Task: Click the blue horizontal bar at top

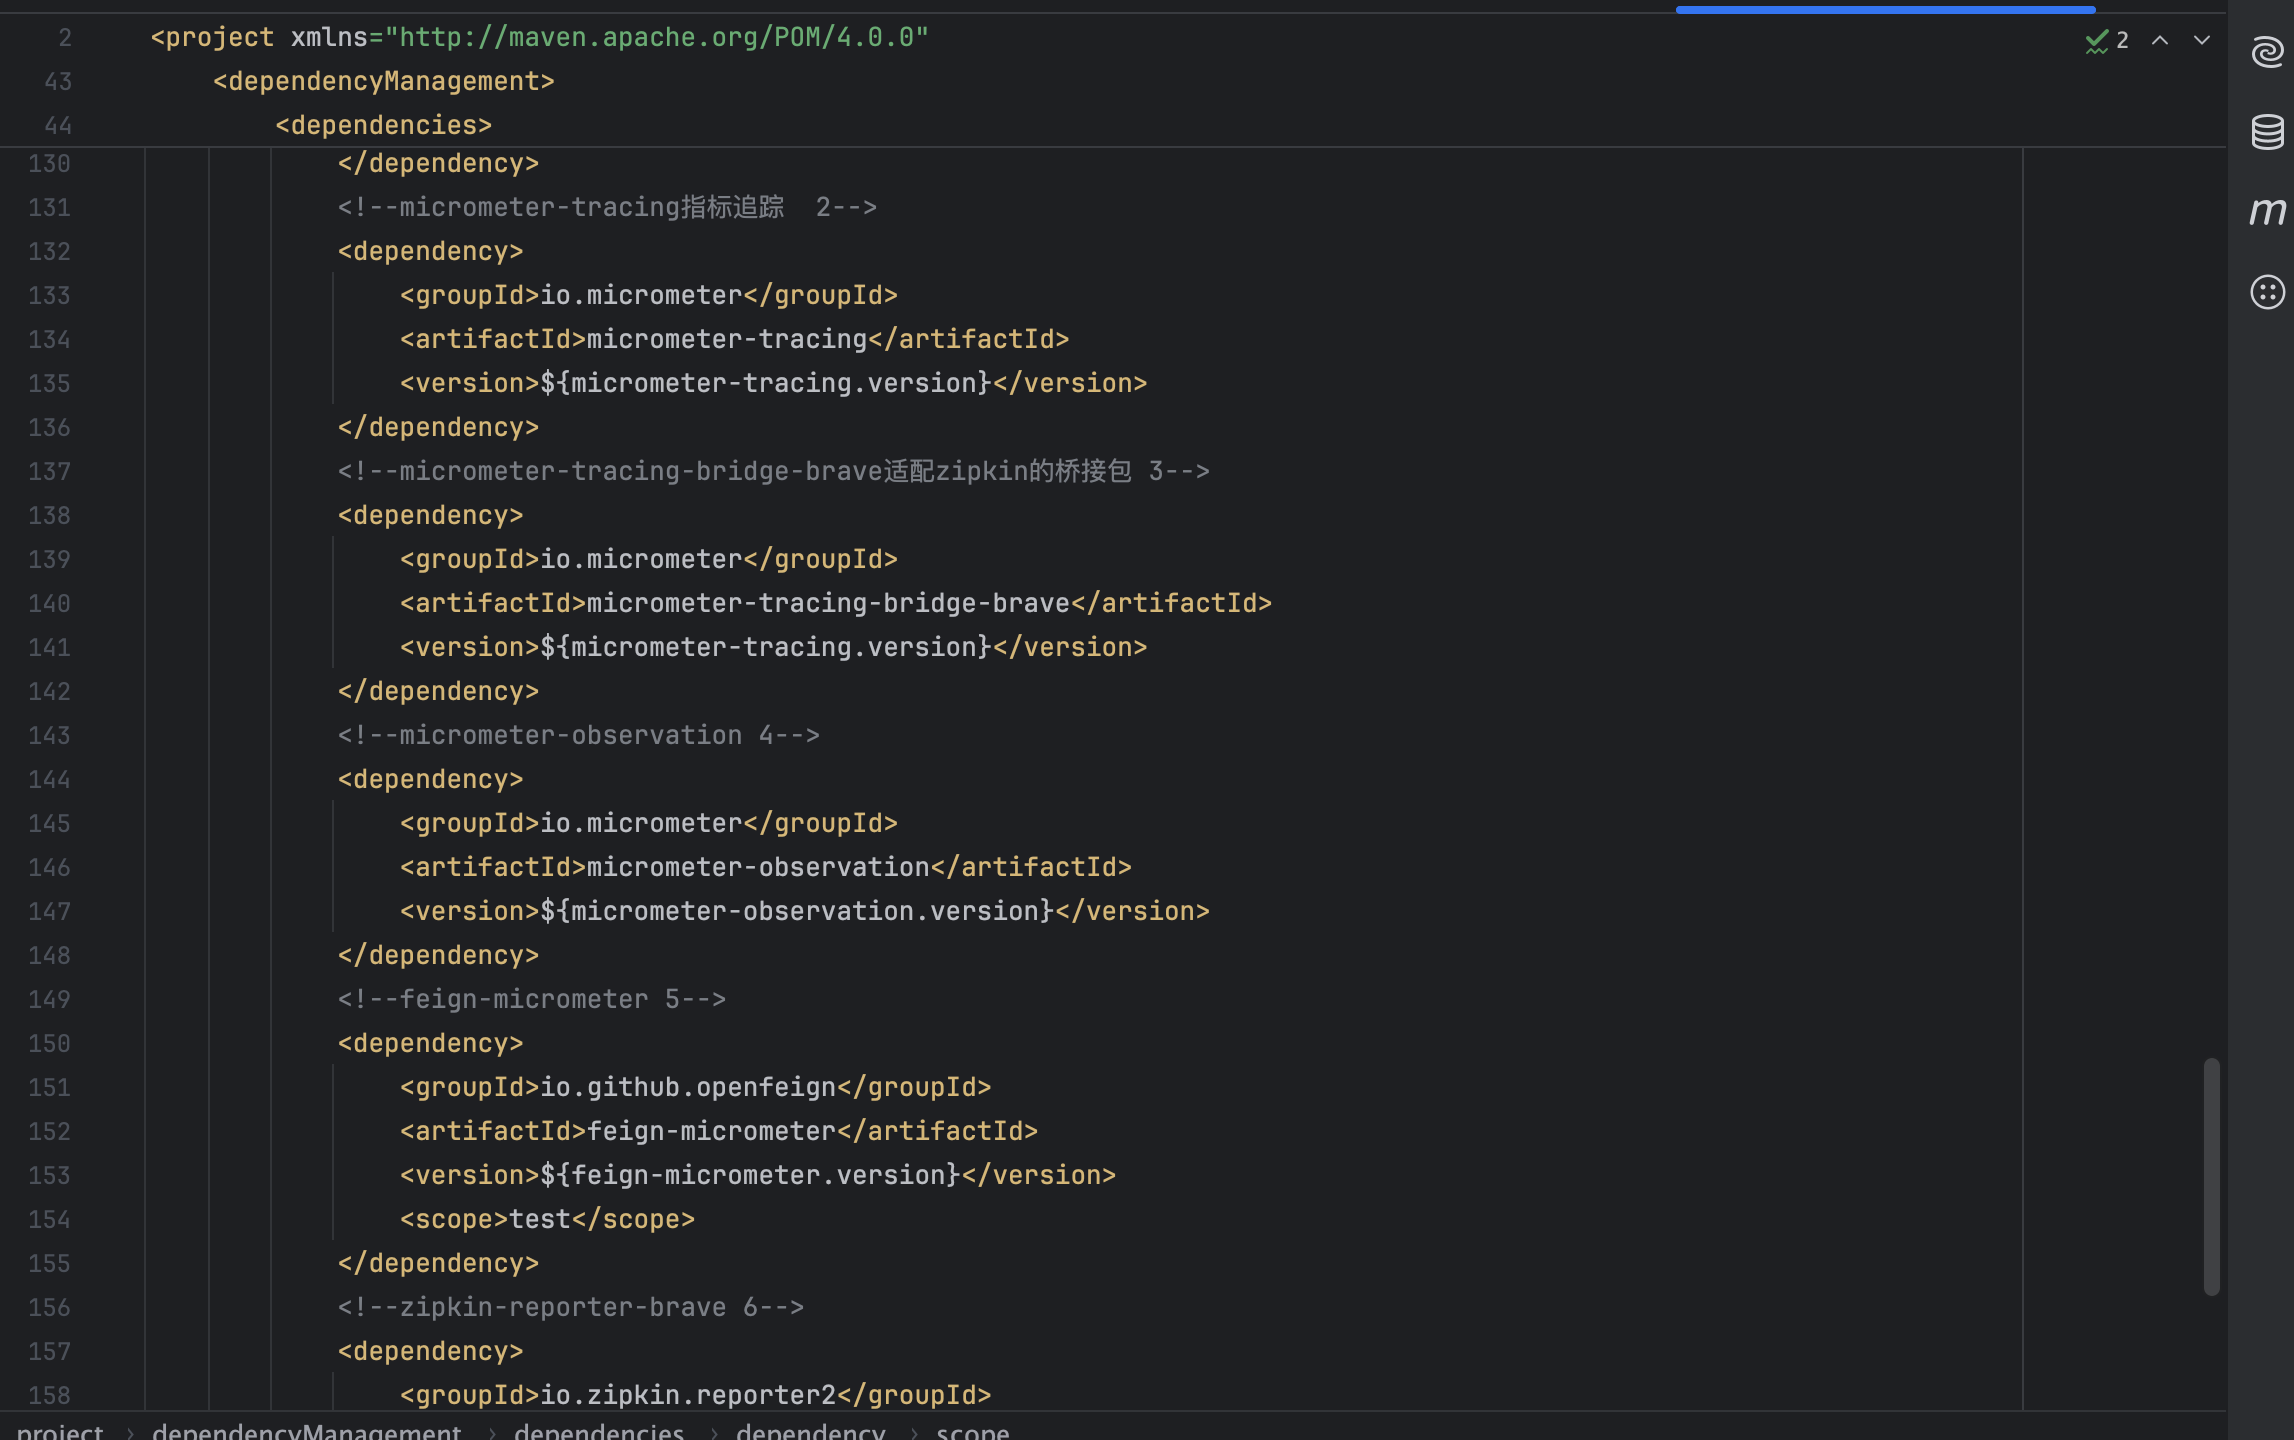Action: 1885,9
